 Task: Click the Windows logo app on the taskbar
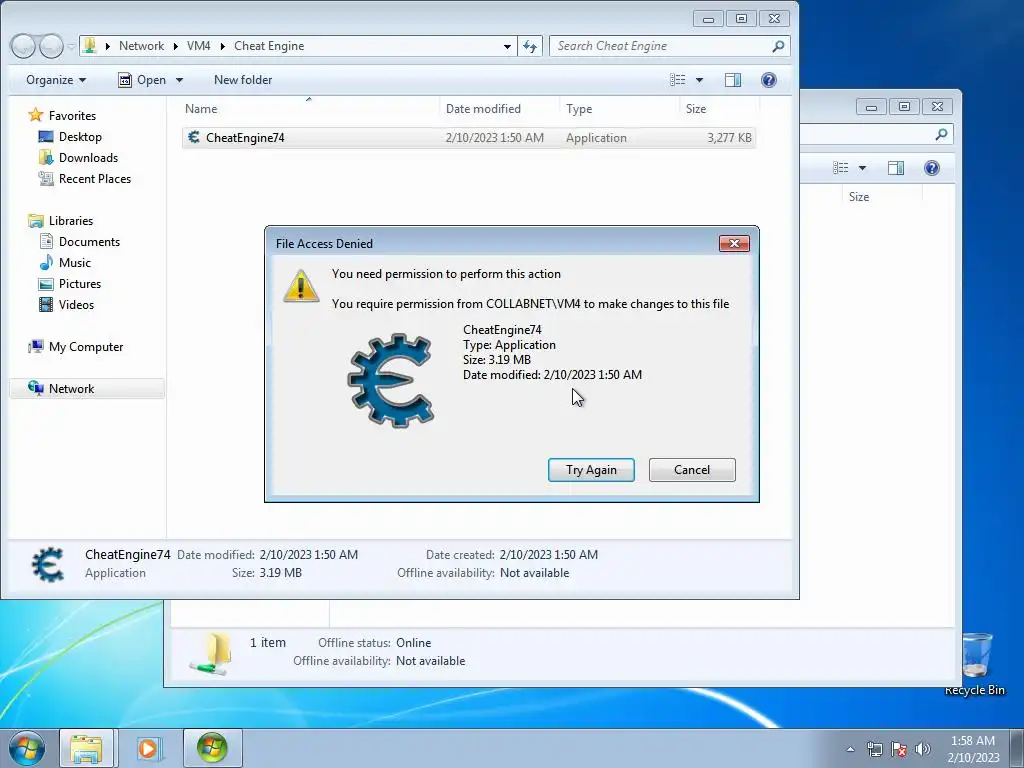212,748
